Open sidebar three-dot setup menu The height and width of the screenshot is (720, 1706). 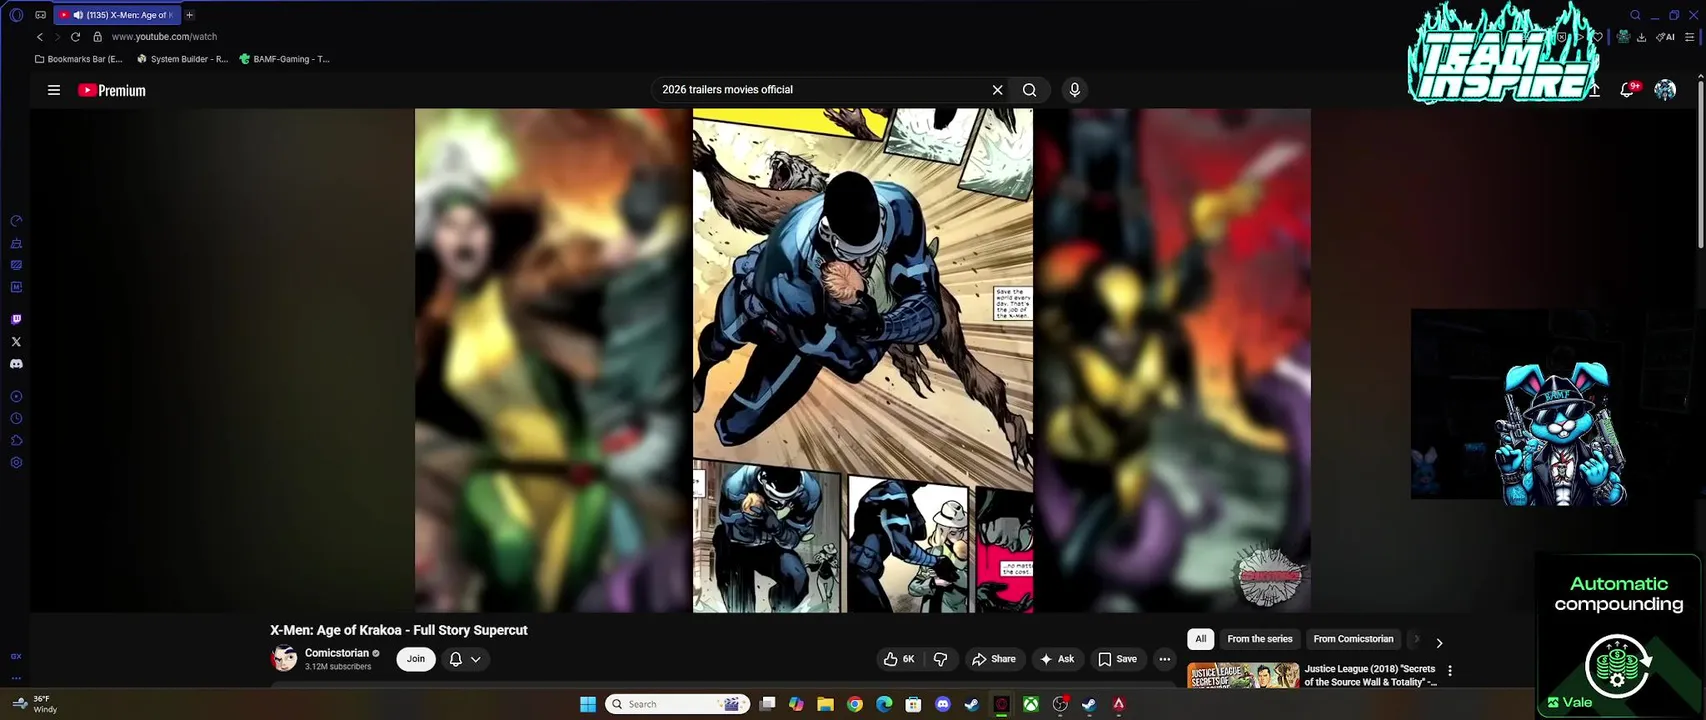click(x=16, y=678)
